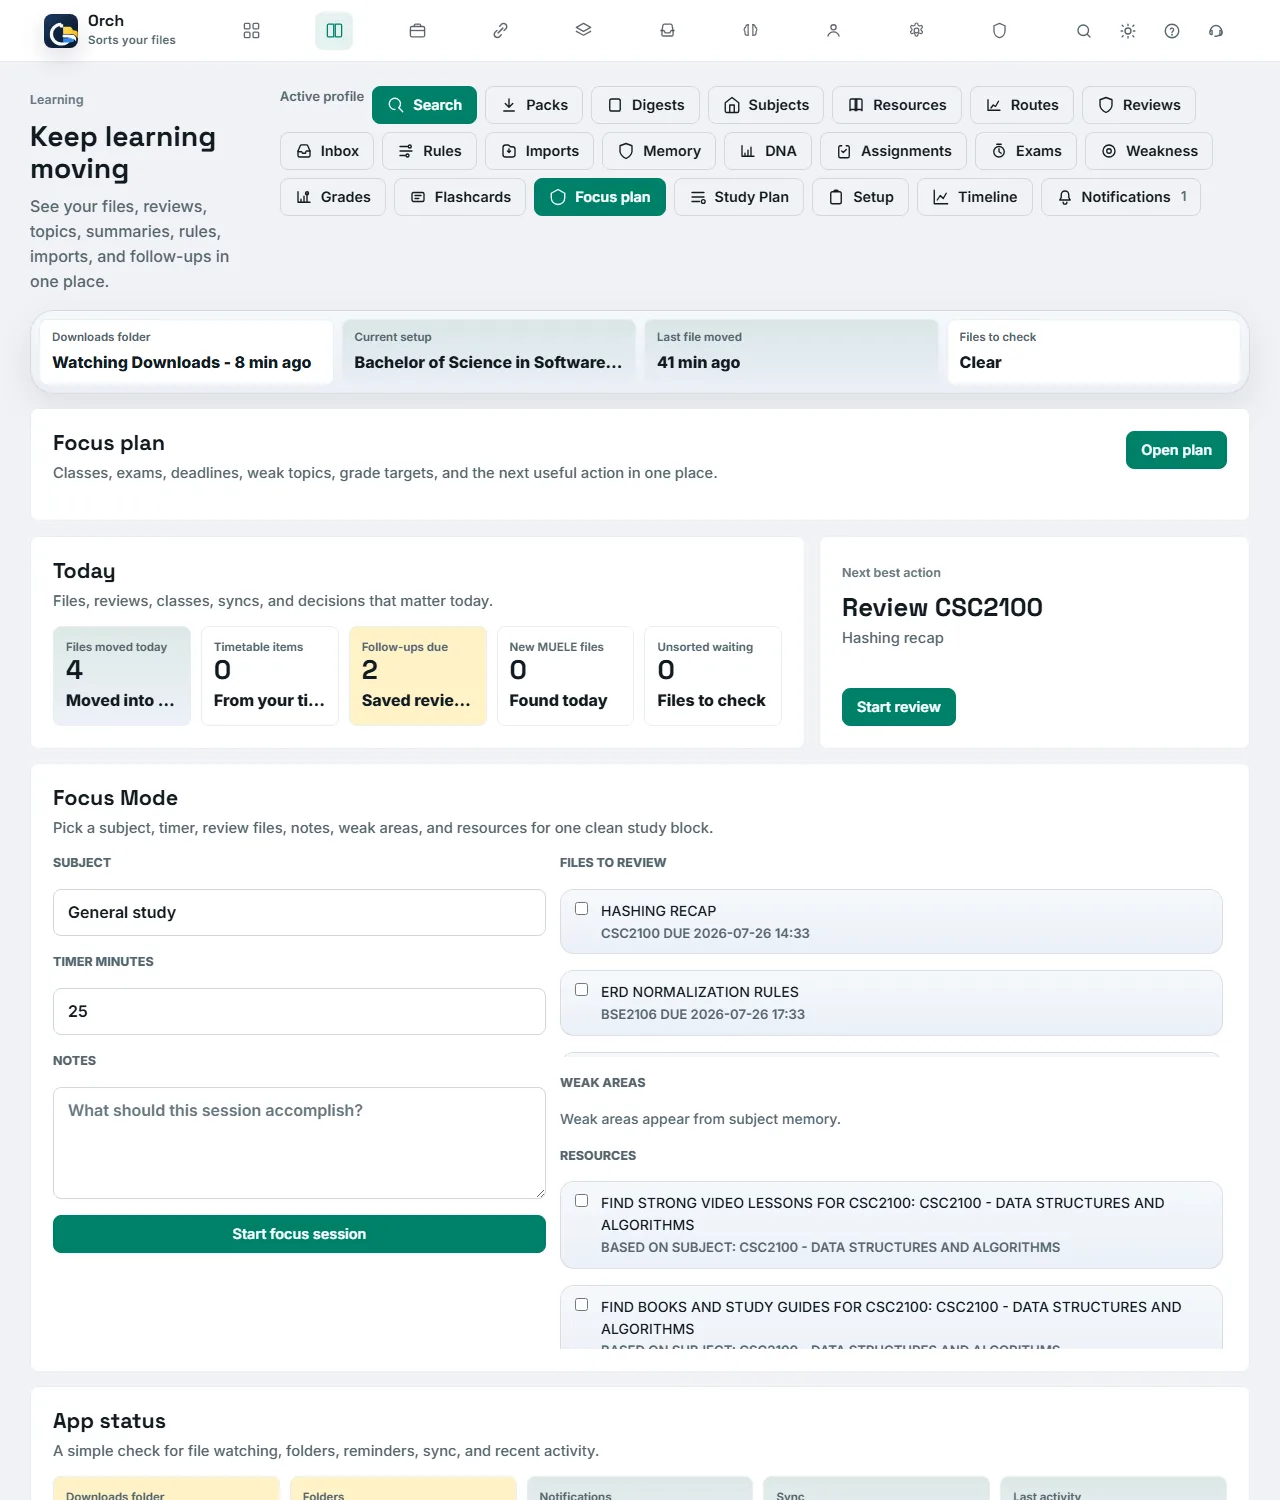Image resolution: width=1280 pixels, height=1500 pixels.
Task: Click the shield icon in top navigation
Action: (x=999, y=31)
